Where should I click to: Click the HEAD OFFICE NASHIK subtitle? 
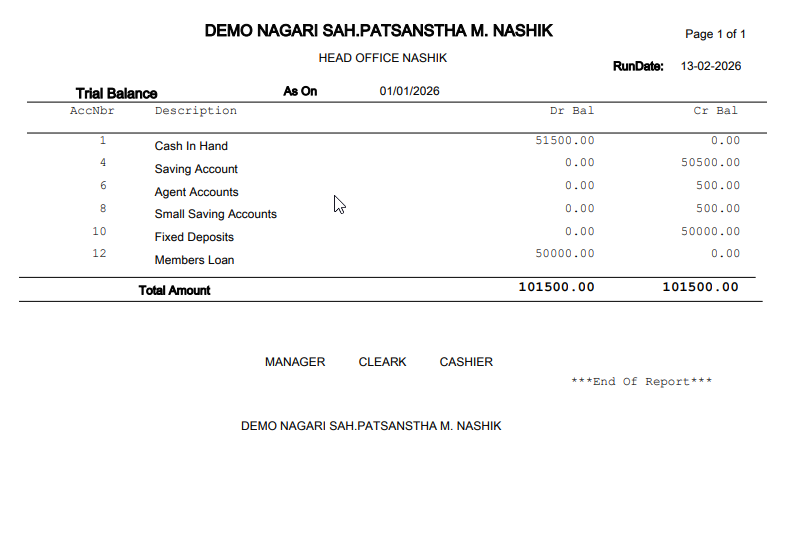[x=382, y=58]
